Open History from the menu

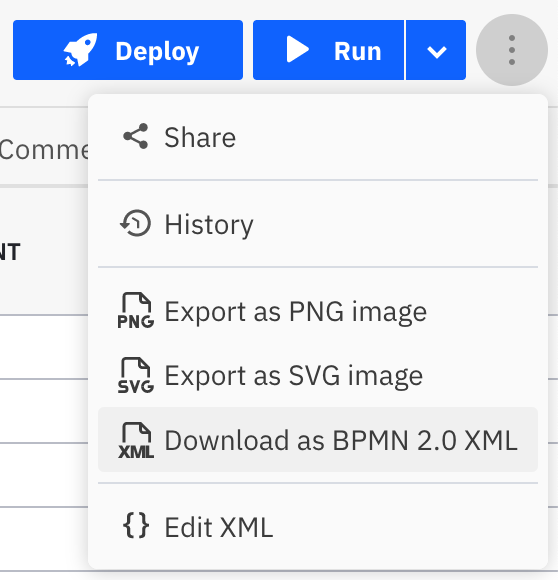point(318,224)
